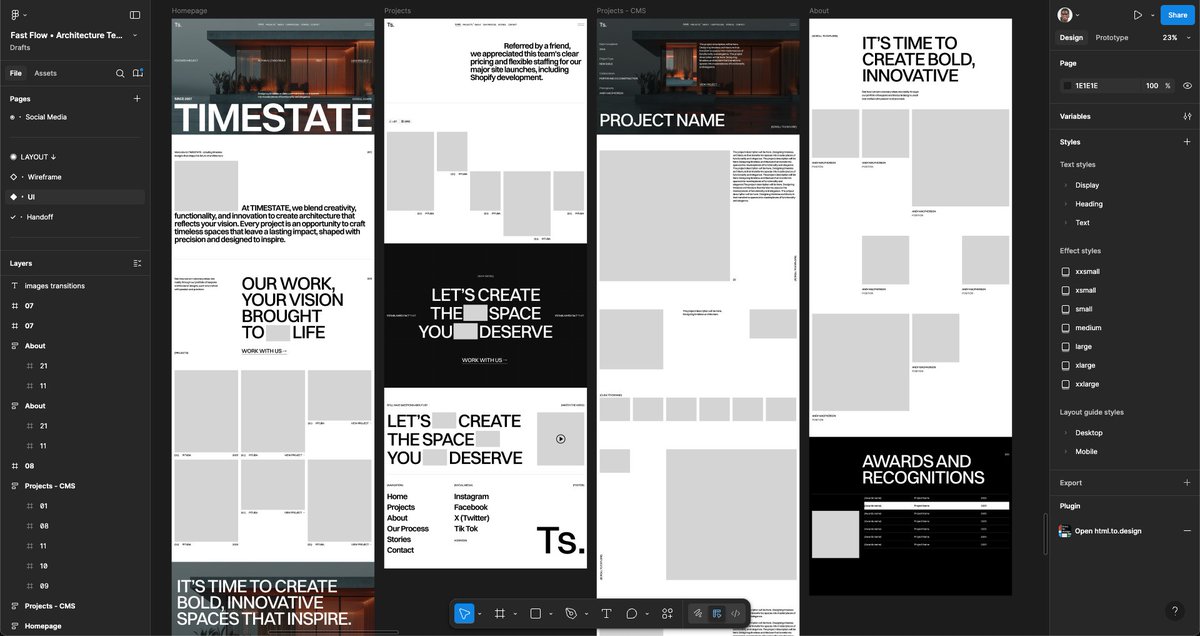The image size is (1200, 636).
Task: Switch to Dev Mode via the code icon
Action: tap(735, 613)
